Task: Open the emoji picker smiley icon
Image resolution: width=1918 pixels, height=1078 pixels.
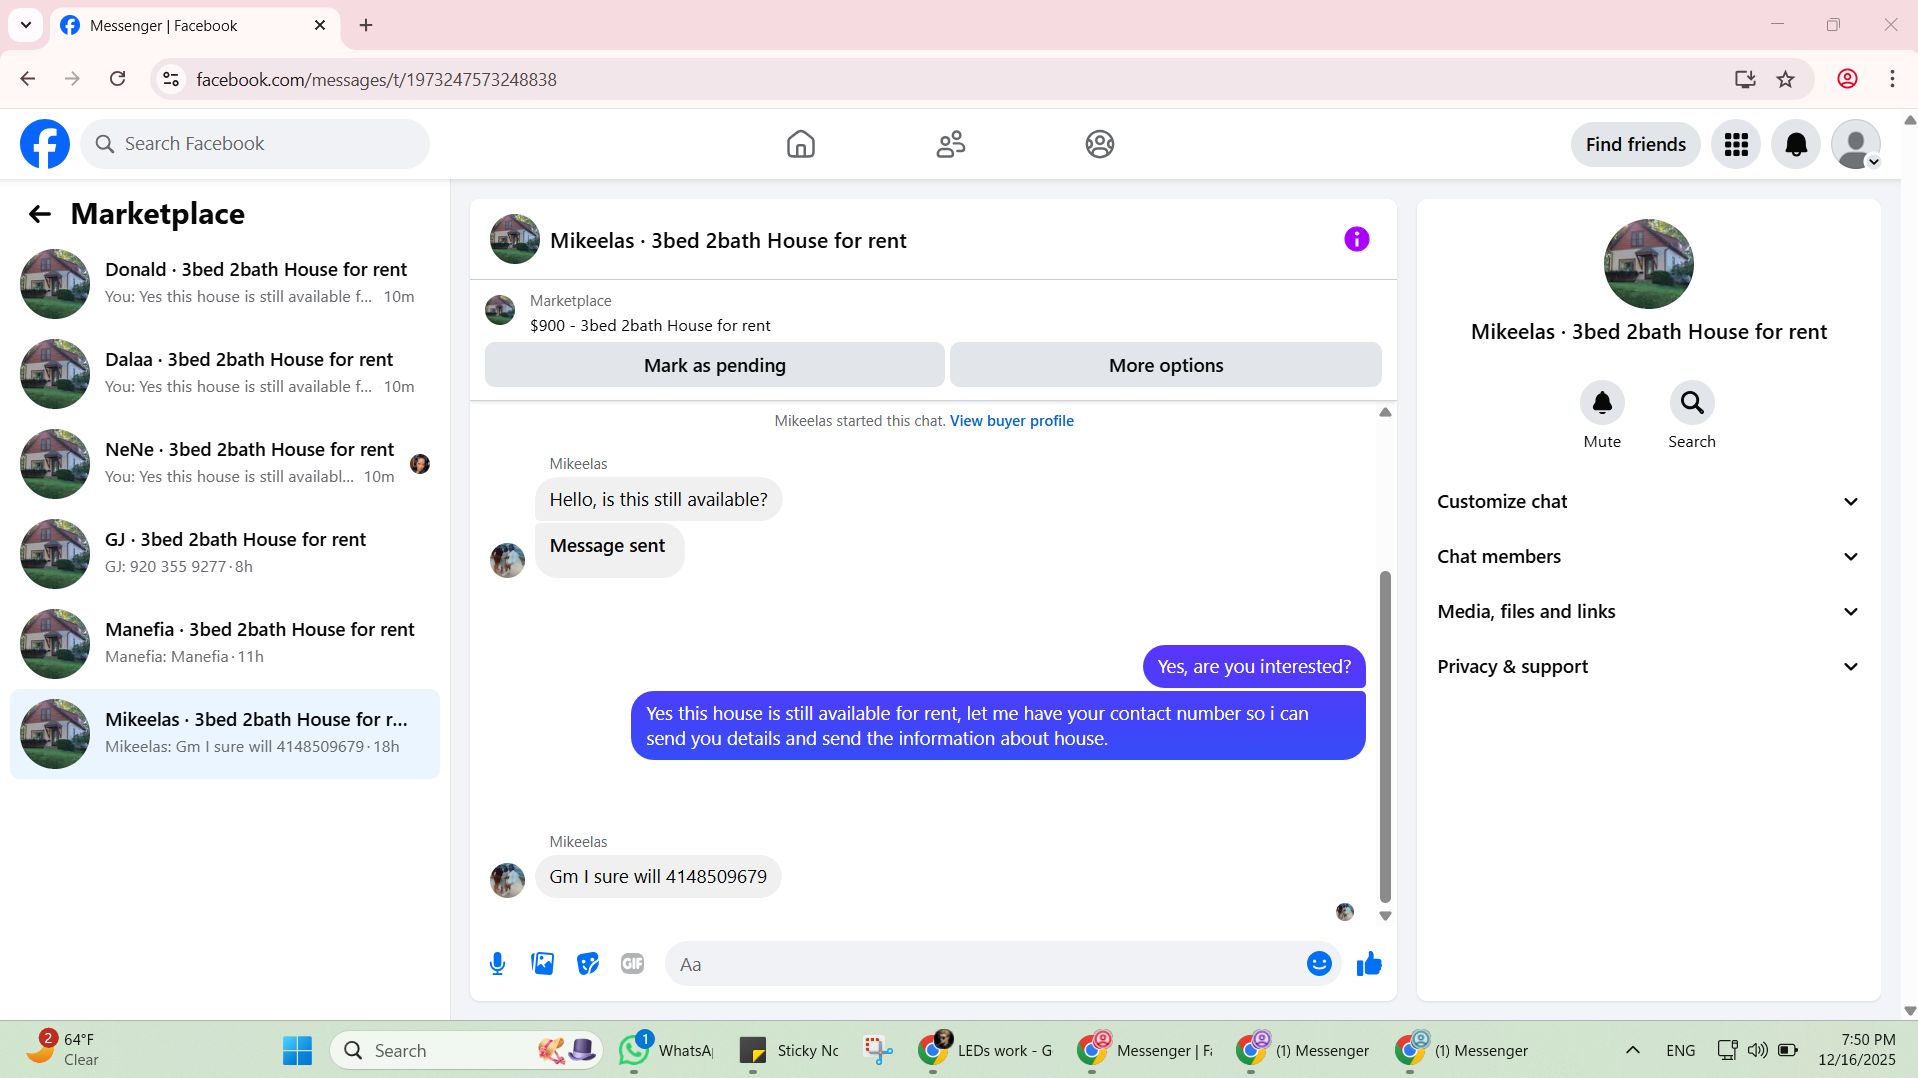Action: [x=1319, y=964]
